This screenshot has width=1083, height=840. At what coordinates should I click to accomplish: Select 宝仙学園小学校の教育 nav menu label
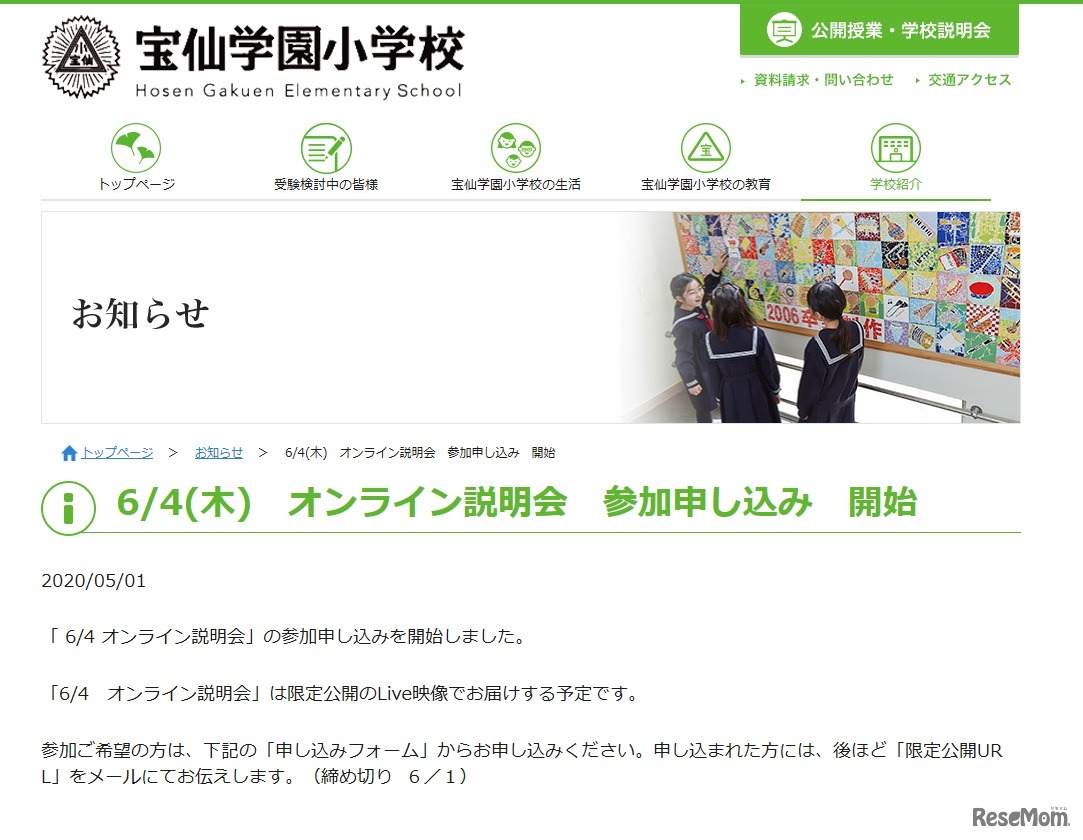[705, 184]
